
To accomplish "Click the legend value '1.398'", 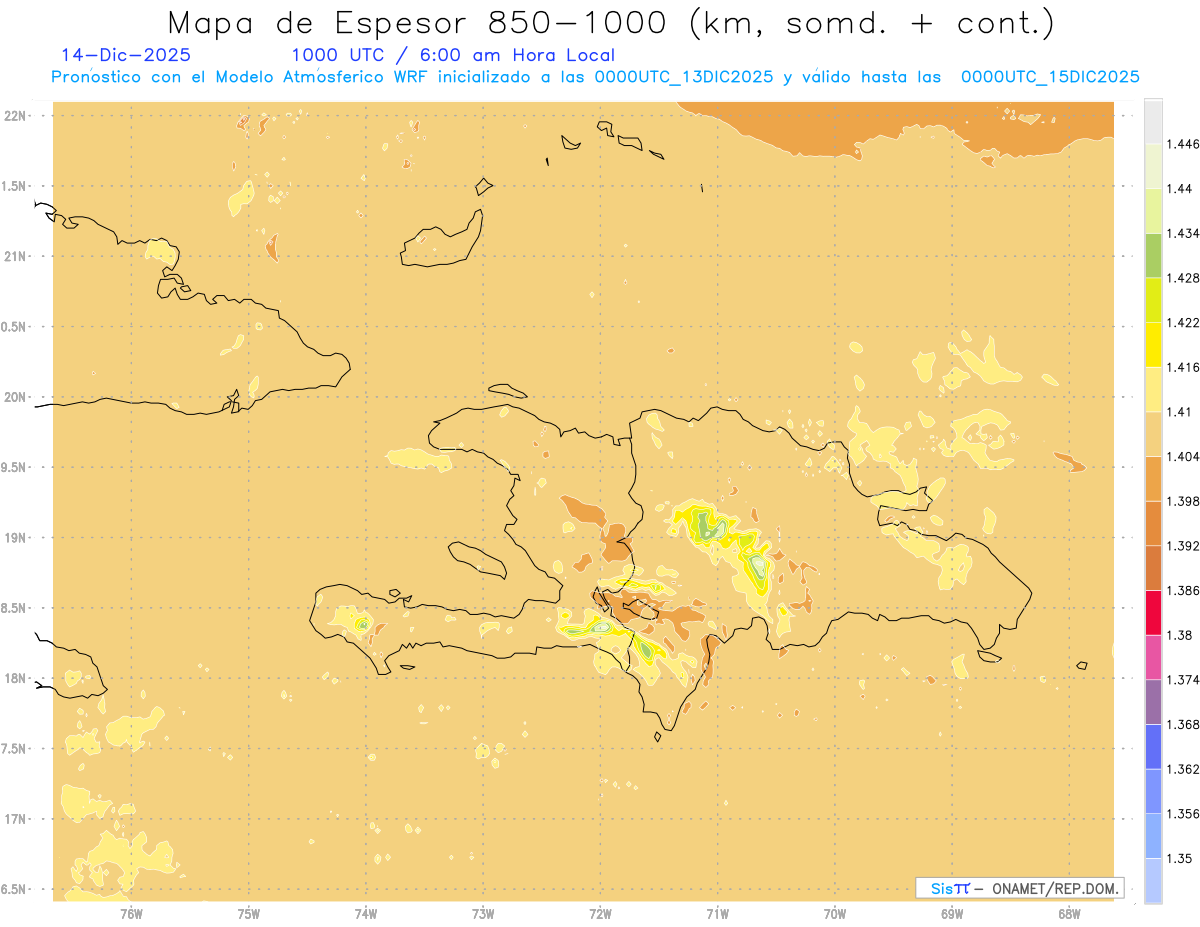I will 1185,501.
